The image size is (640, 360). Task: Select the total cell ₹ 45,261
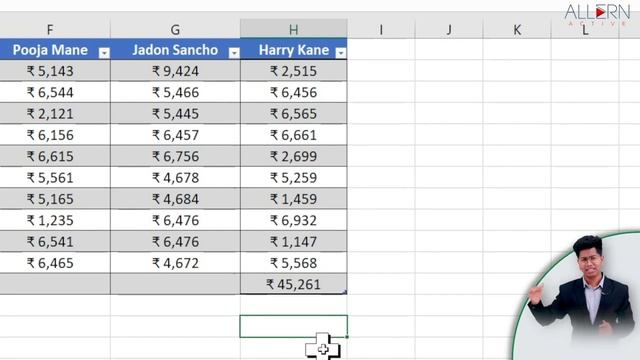click(293, 284)
